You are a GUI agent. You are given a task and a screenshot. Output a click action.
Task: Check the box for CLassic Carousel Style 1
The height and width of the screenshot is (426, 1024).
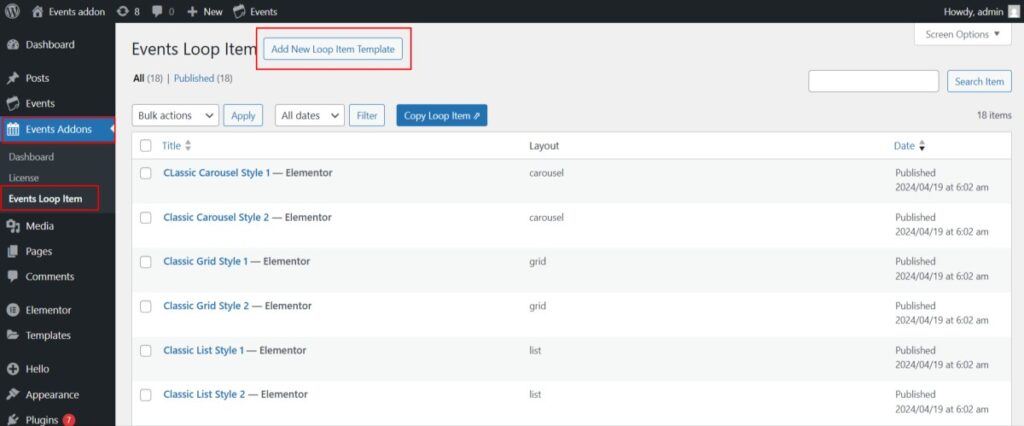pos(146,173)
